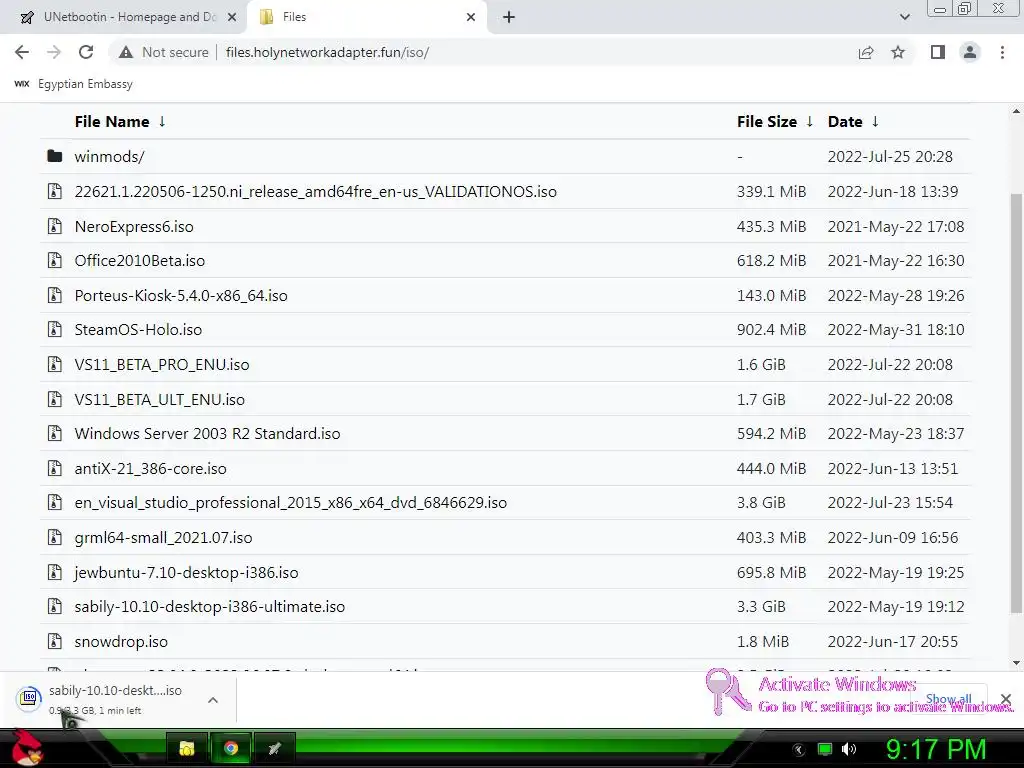1024x768 pixels.
Task: Download SteamOS-Holo.iso
Action: pos(138,330)
